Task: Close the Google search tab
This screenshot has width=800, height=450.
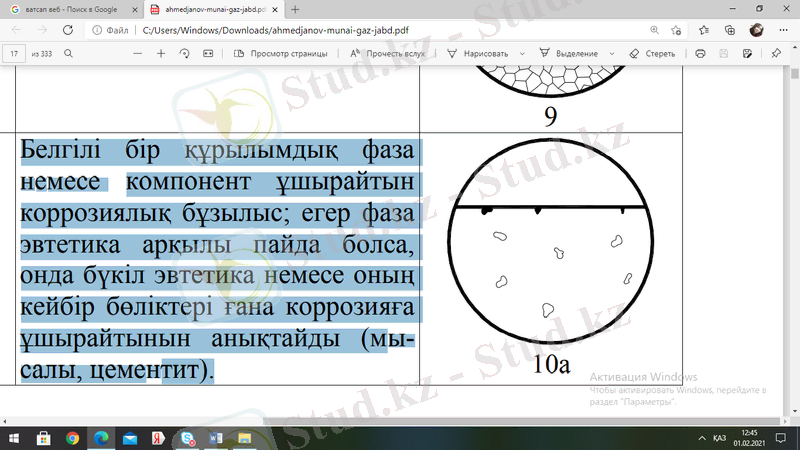Action: [135, 10]
